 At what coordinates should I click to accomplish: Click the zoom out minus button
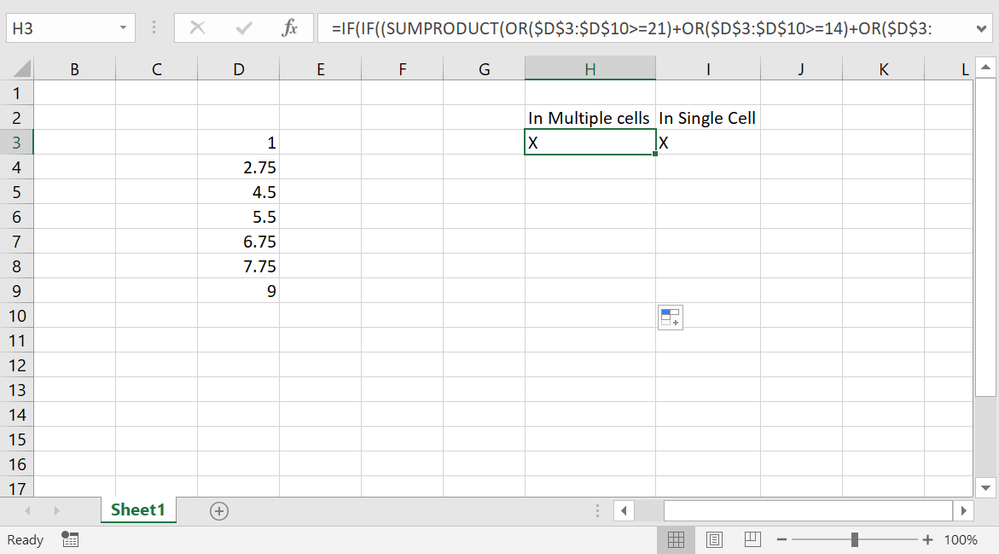coord(782,540)
